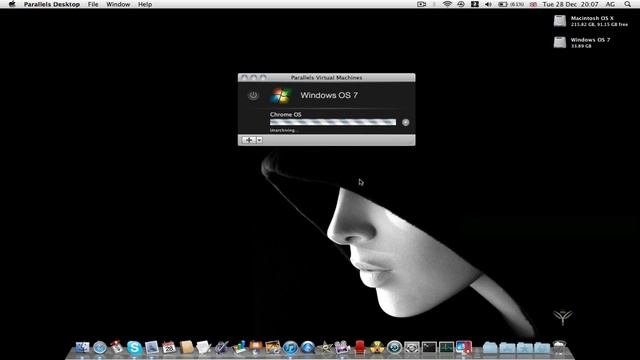Viewport: 640px width, 360px height.
Task: Launch Safari from the dock
Action: click(x=100, y=347)
